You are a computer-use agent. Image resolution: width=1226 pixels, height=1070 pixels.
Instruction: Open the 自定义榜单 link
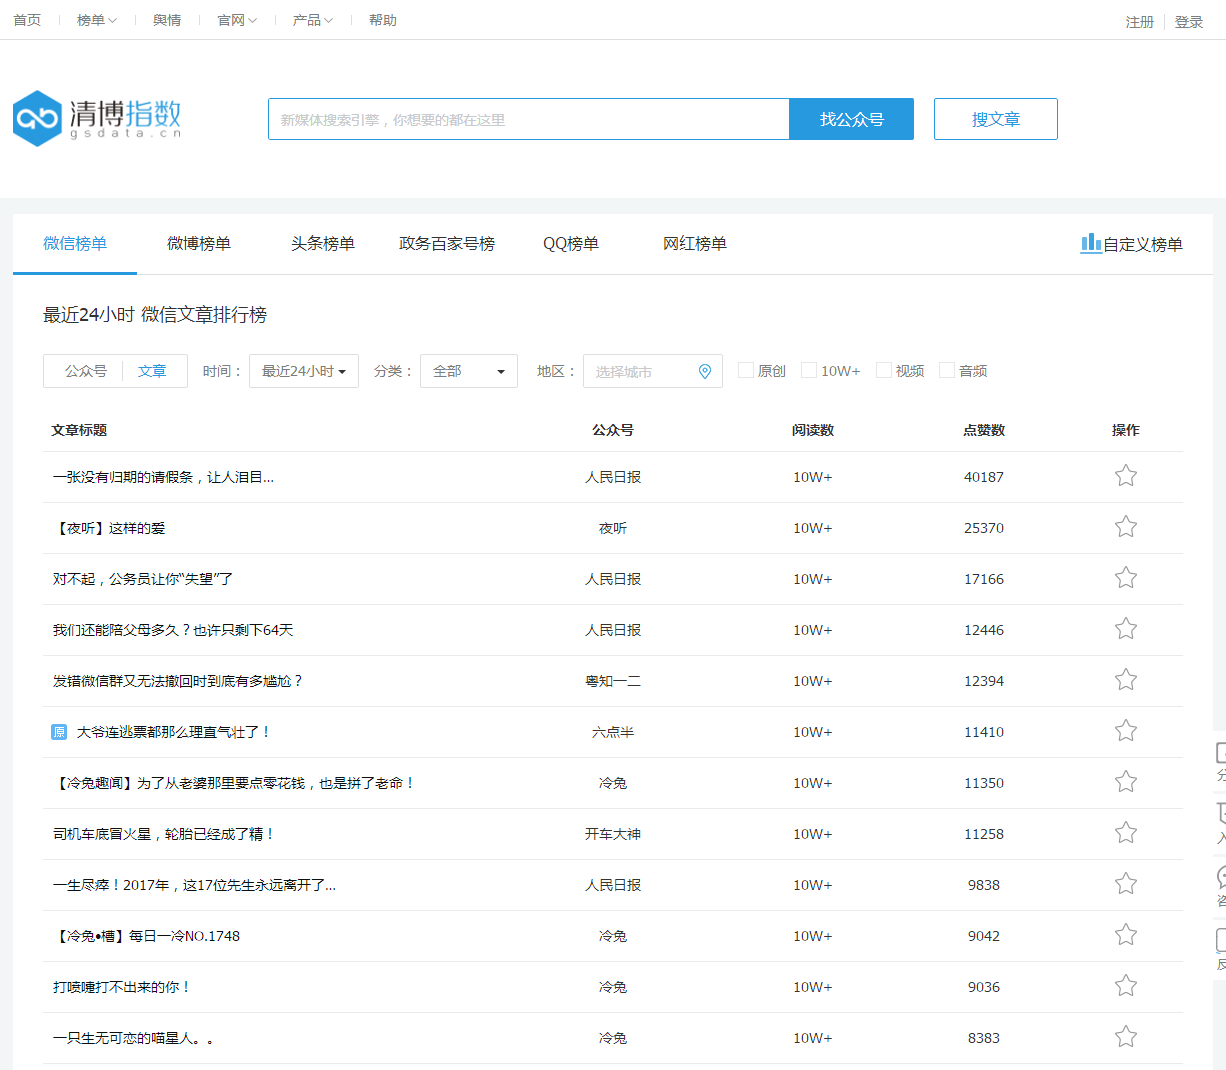(1143, 244)
